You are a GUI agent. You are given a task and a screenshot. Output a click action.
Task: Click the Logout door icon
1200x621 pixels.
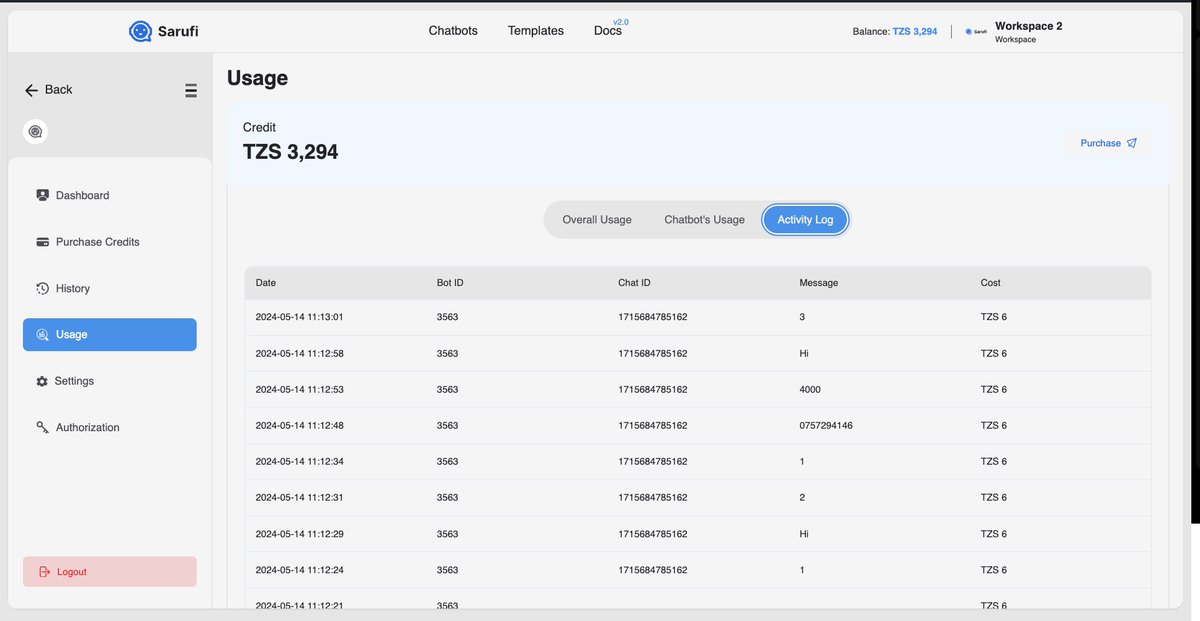pyautogui.click(x=44, y=572)
